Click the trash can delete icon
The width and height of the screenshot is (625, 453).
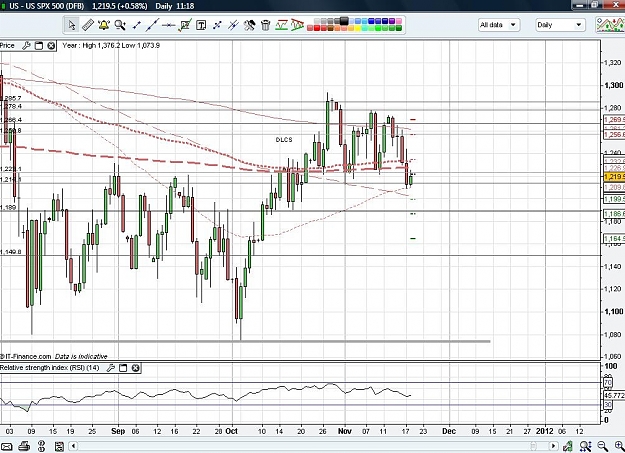265,26
